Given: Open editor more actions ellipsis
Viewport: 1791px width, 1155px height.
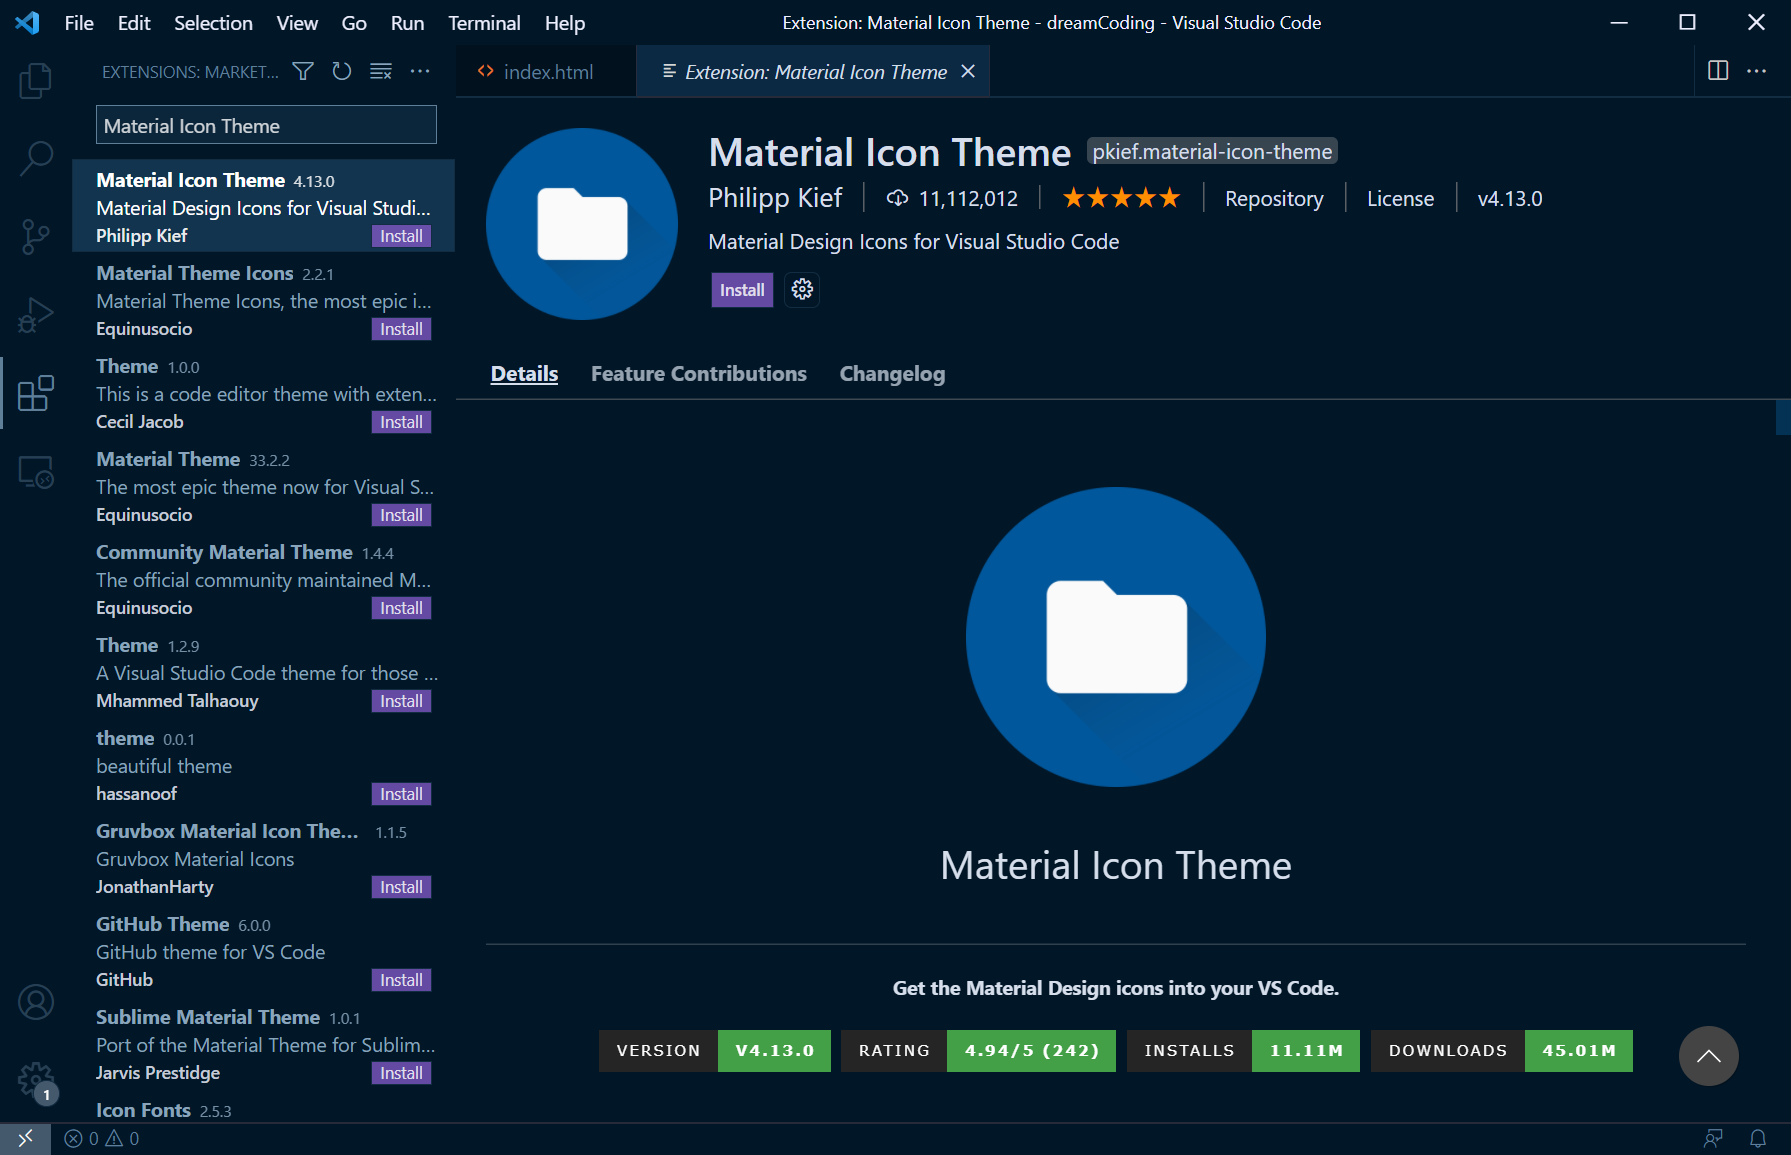Looking at the screenshot, I should 1757,71.
